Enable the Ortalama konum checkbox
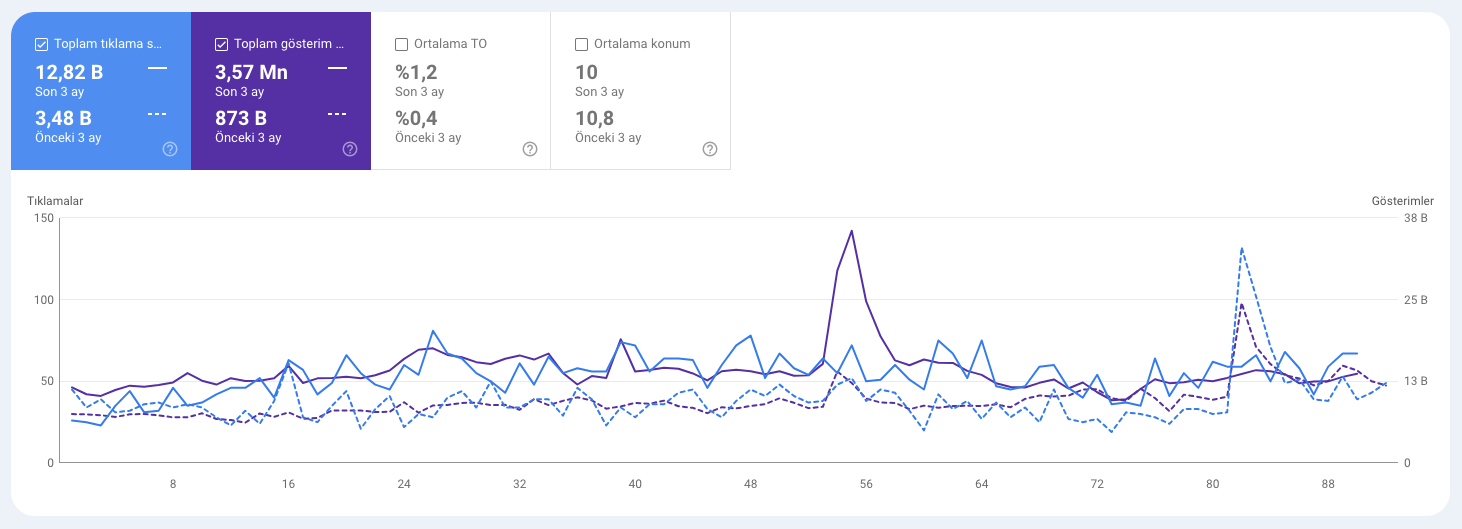1462x529 pixels. [x=581, y=44]
